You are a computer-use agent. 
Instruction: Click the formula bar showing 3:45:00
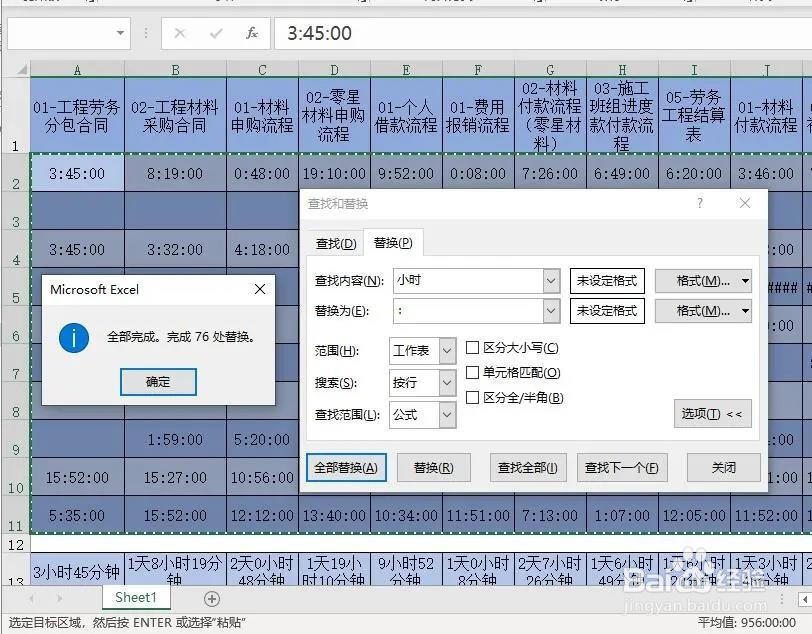pos(543,34)
